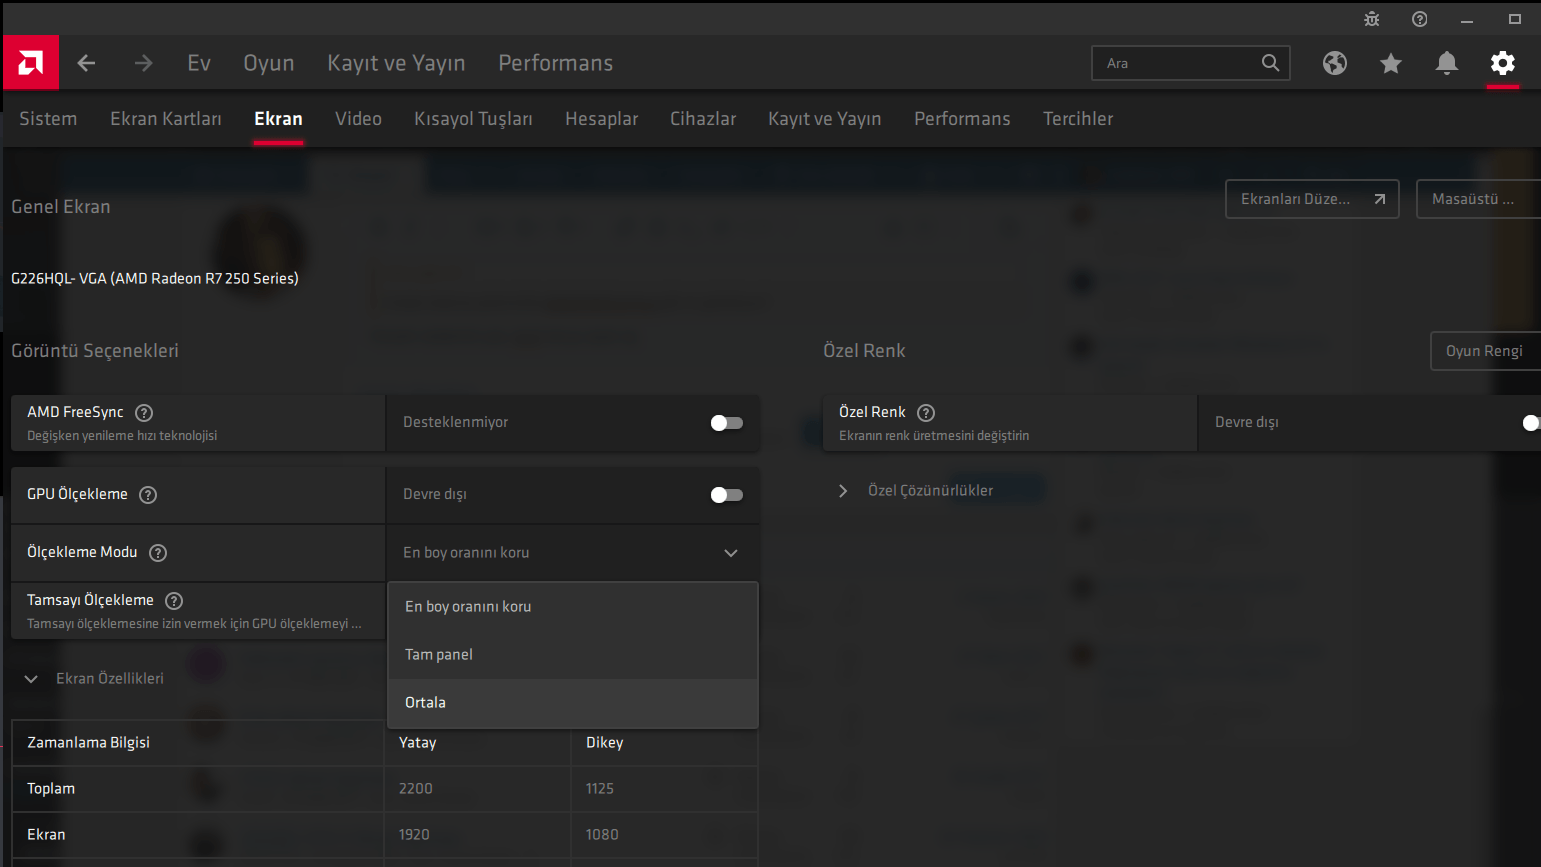Viewport: 1541px width, 867px height.
Task: Click the 'Dikey' column header
Action: (x=605, y=743)
